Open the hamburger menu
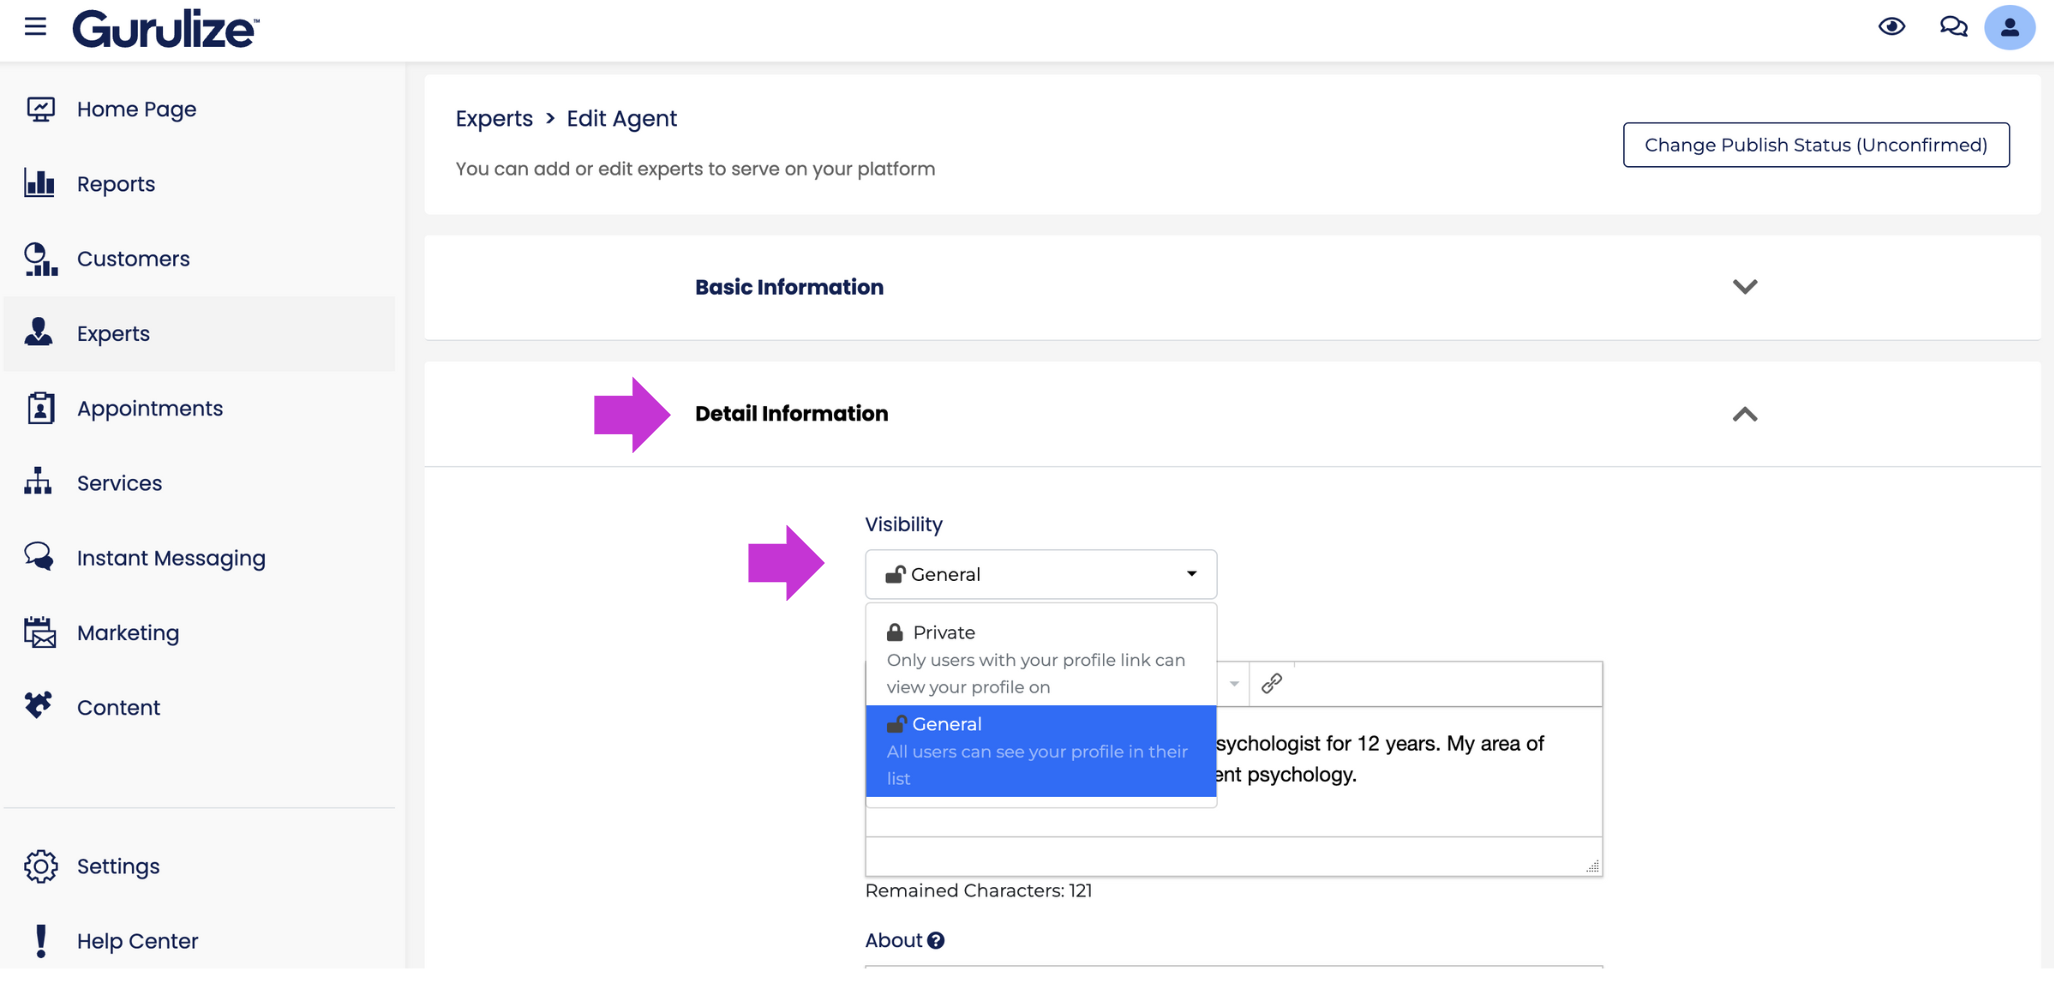 (35, 26)
